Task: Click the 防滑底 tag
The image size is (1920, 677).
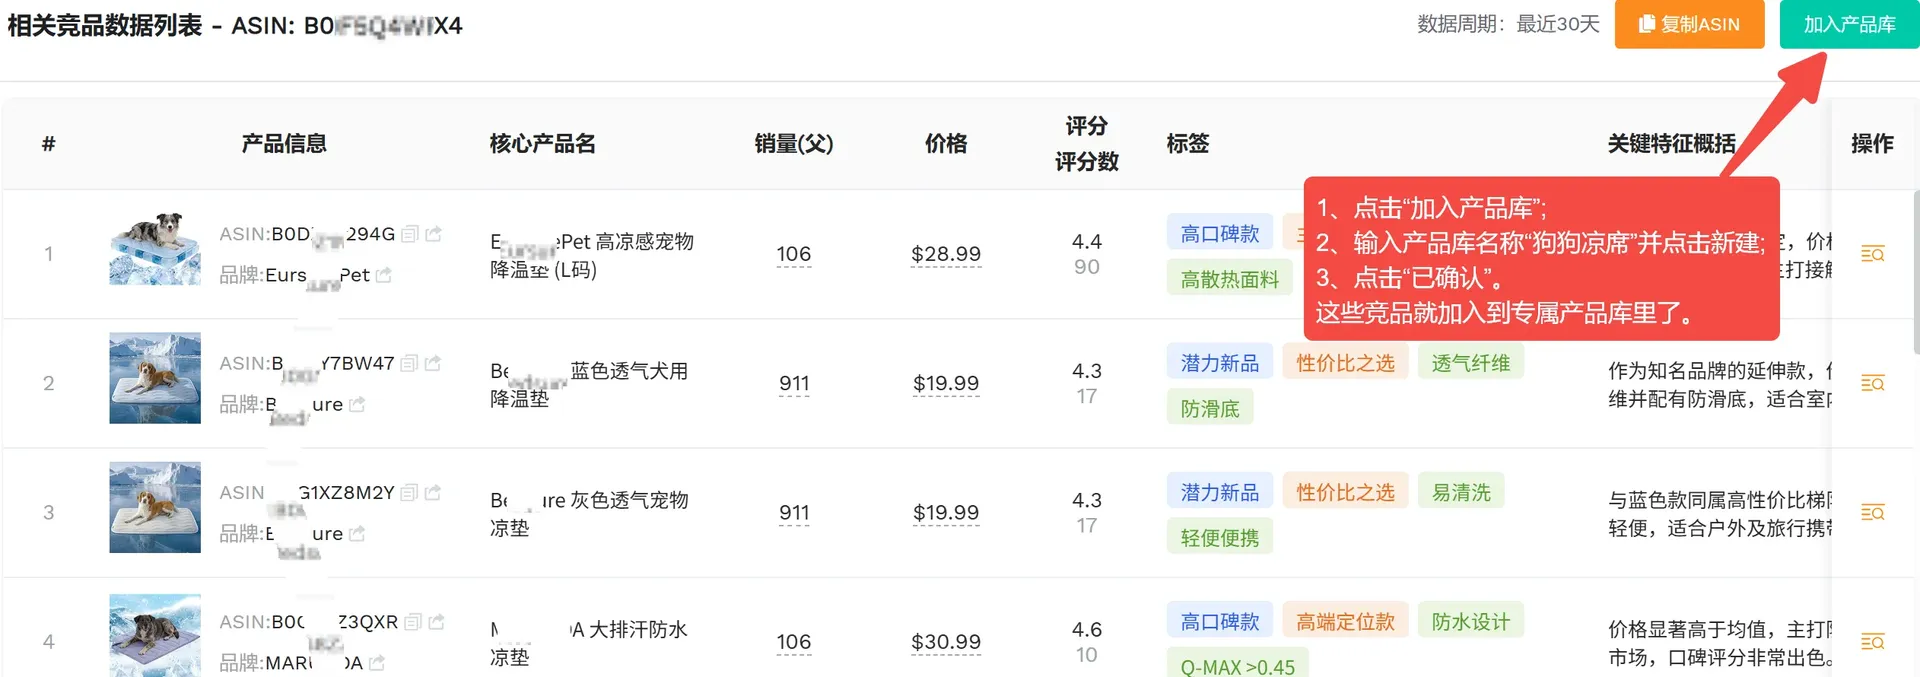Action: point(1210,408)
